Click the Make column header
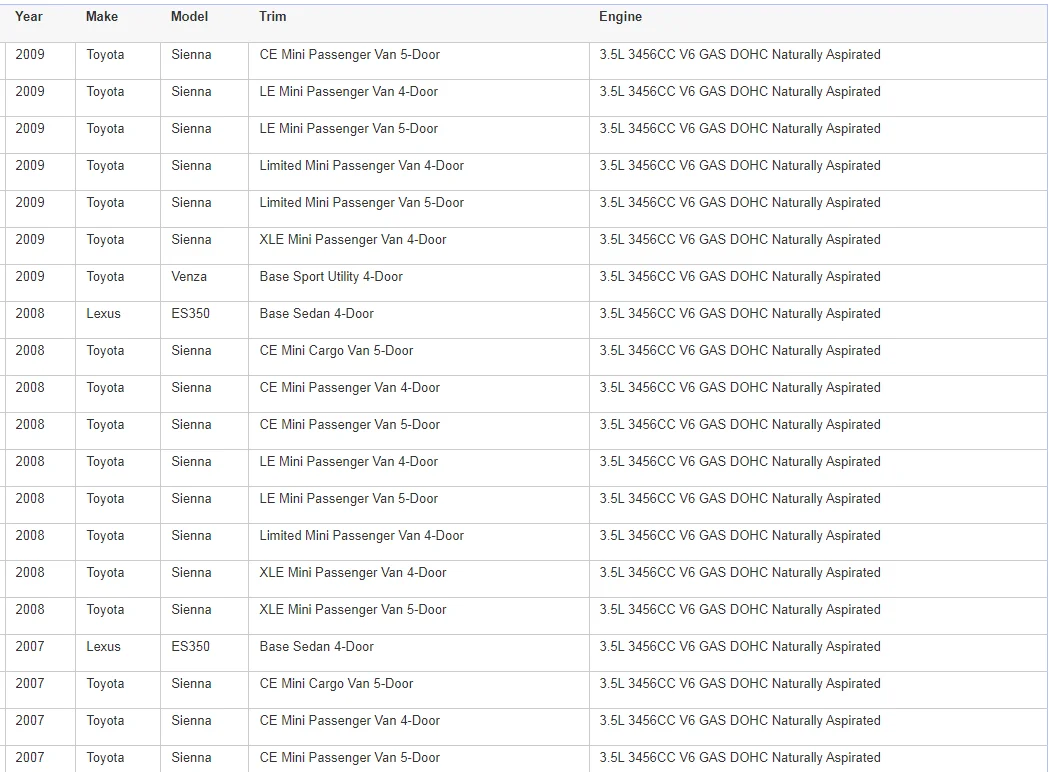The width and height of the screenshot is (1050, 772). [102, 17]
